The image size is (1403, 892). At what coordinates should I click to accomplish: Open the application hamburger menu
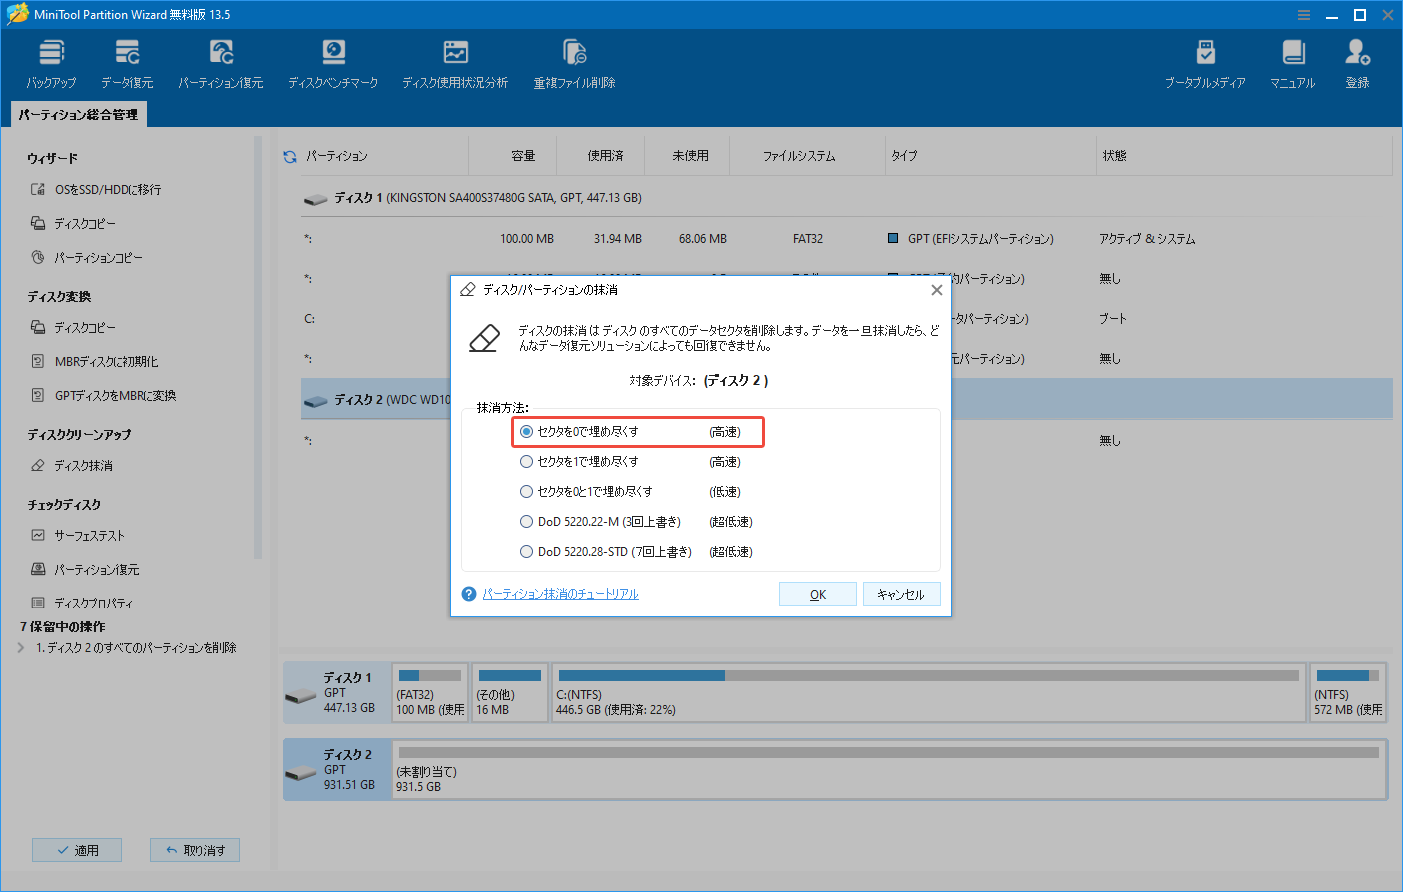1304,14
